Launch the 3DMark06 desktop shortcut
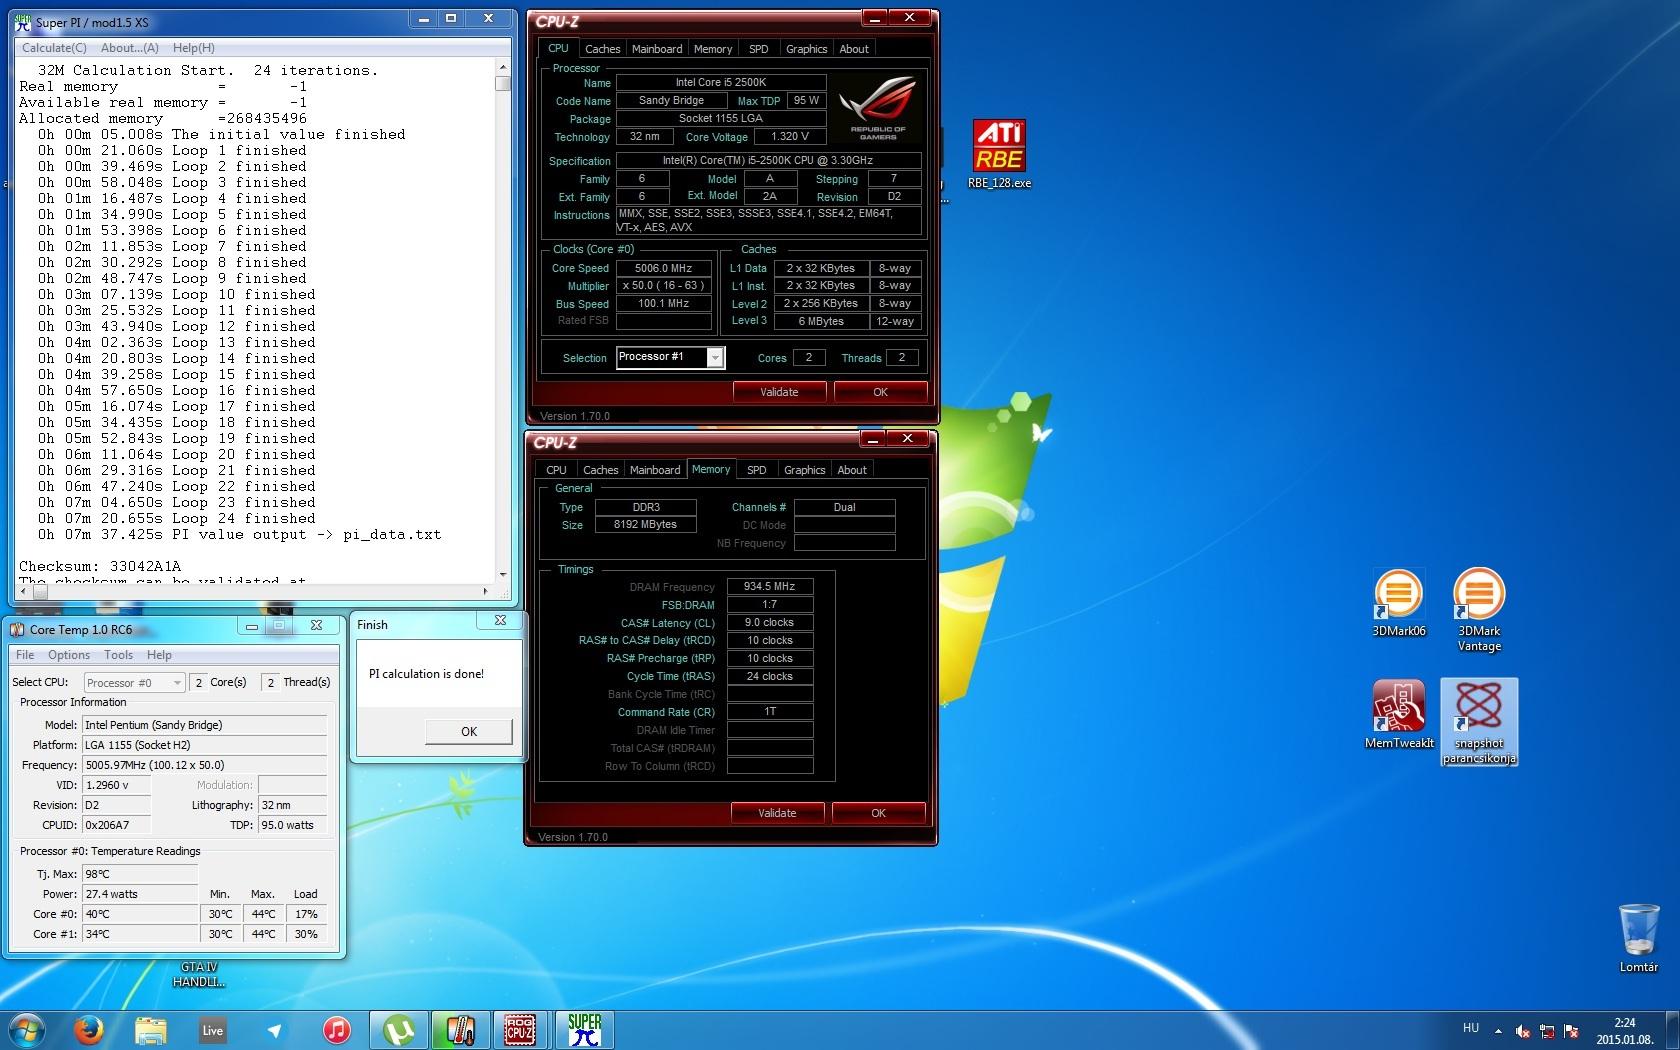Screen dimensions: 1680x1050 (x=1398, y=595)
